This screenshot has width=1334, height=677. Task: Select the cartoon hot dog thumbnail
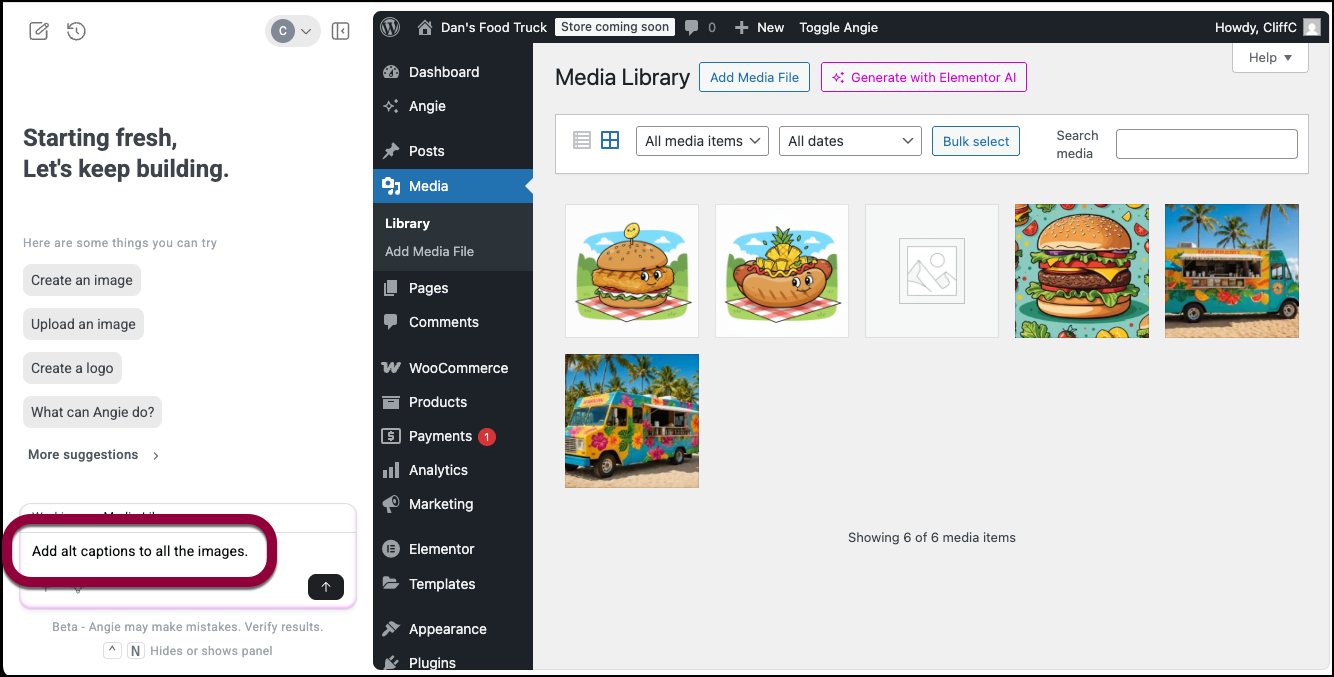coord(782,271)
